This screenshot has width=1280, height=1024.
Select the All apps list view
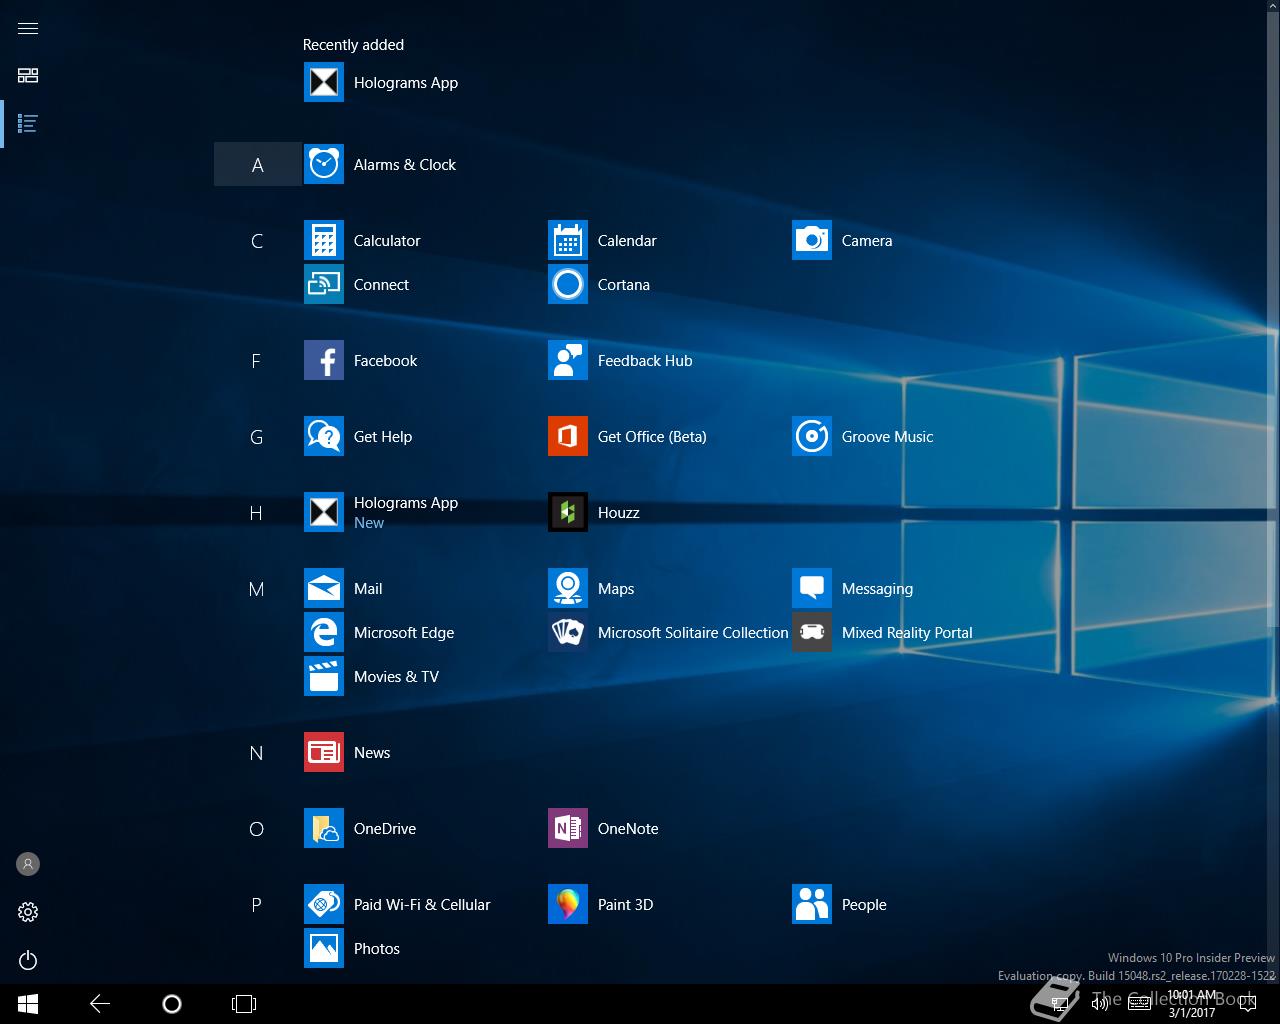click(x=28, y=124)
